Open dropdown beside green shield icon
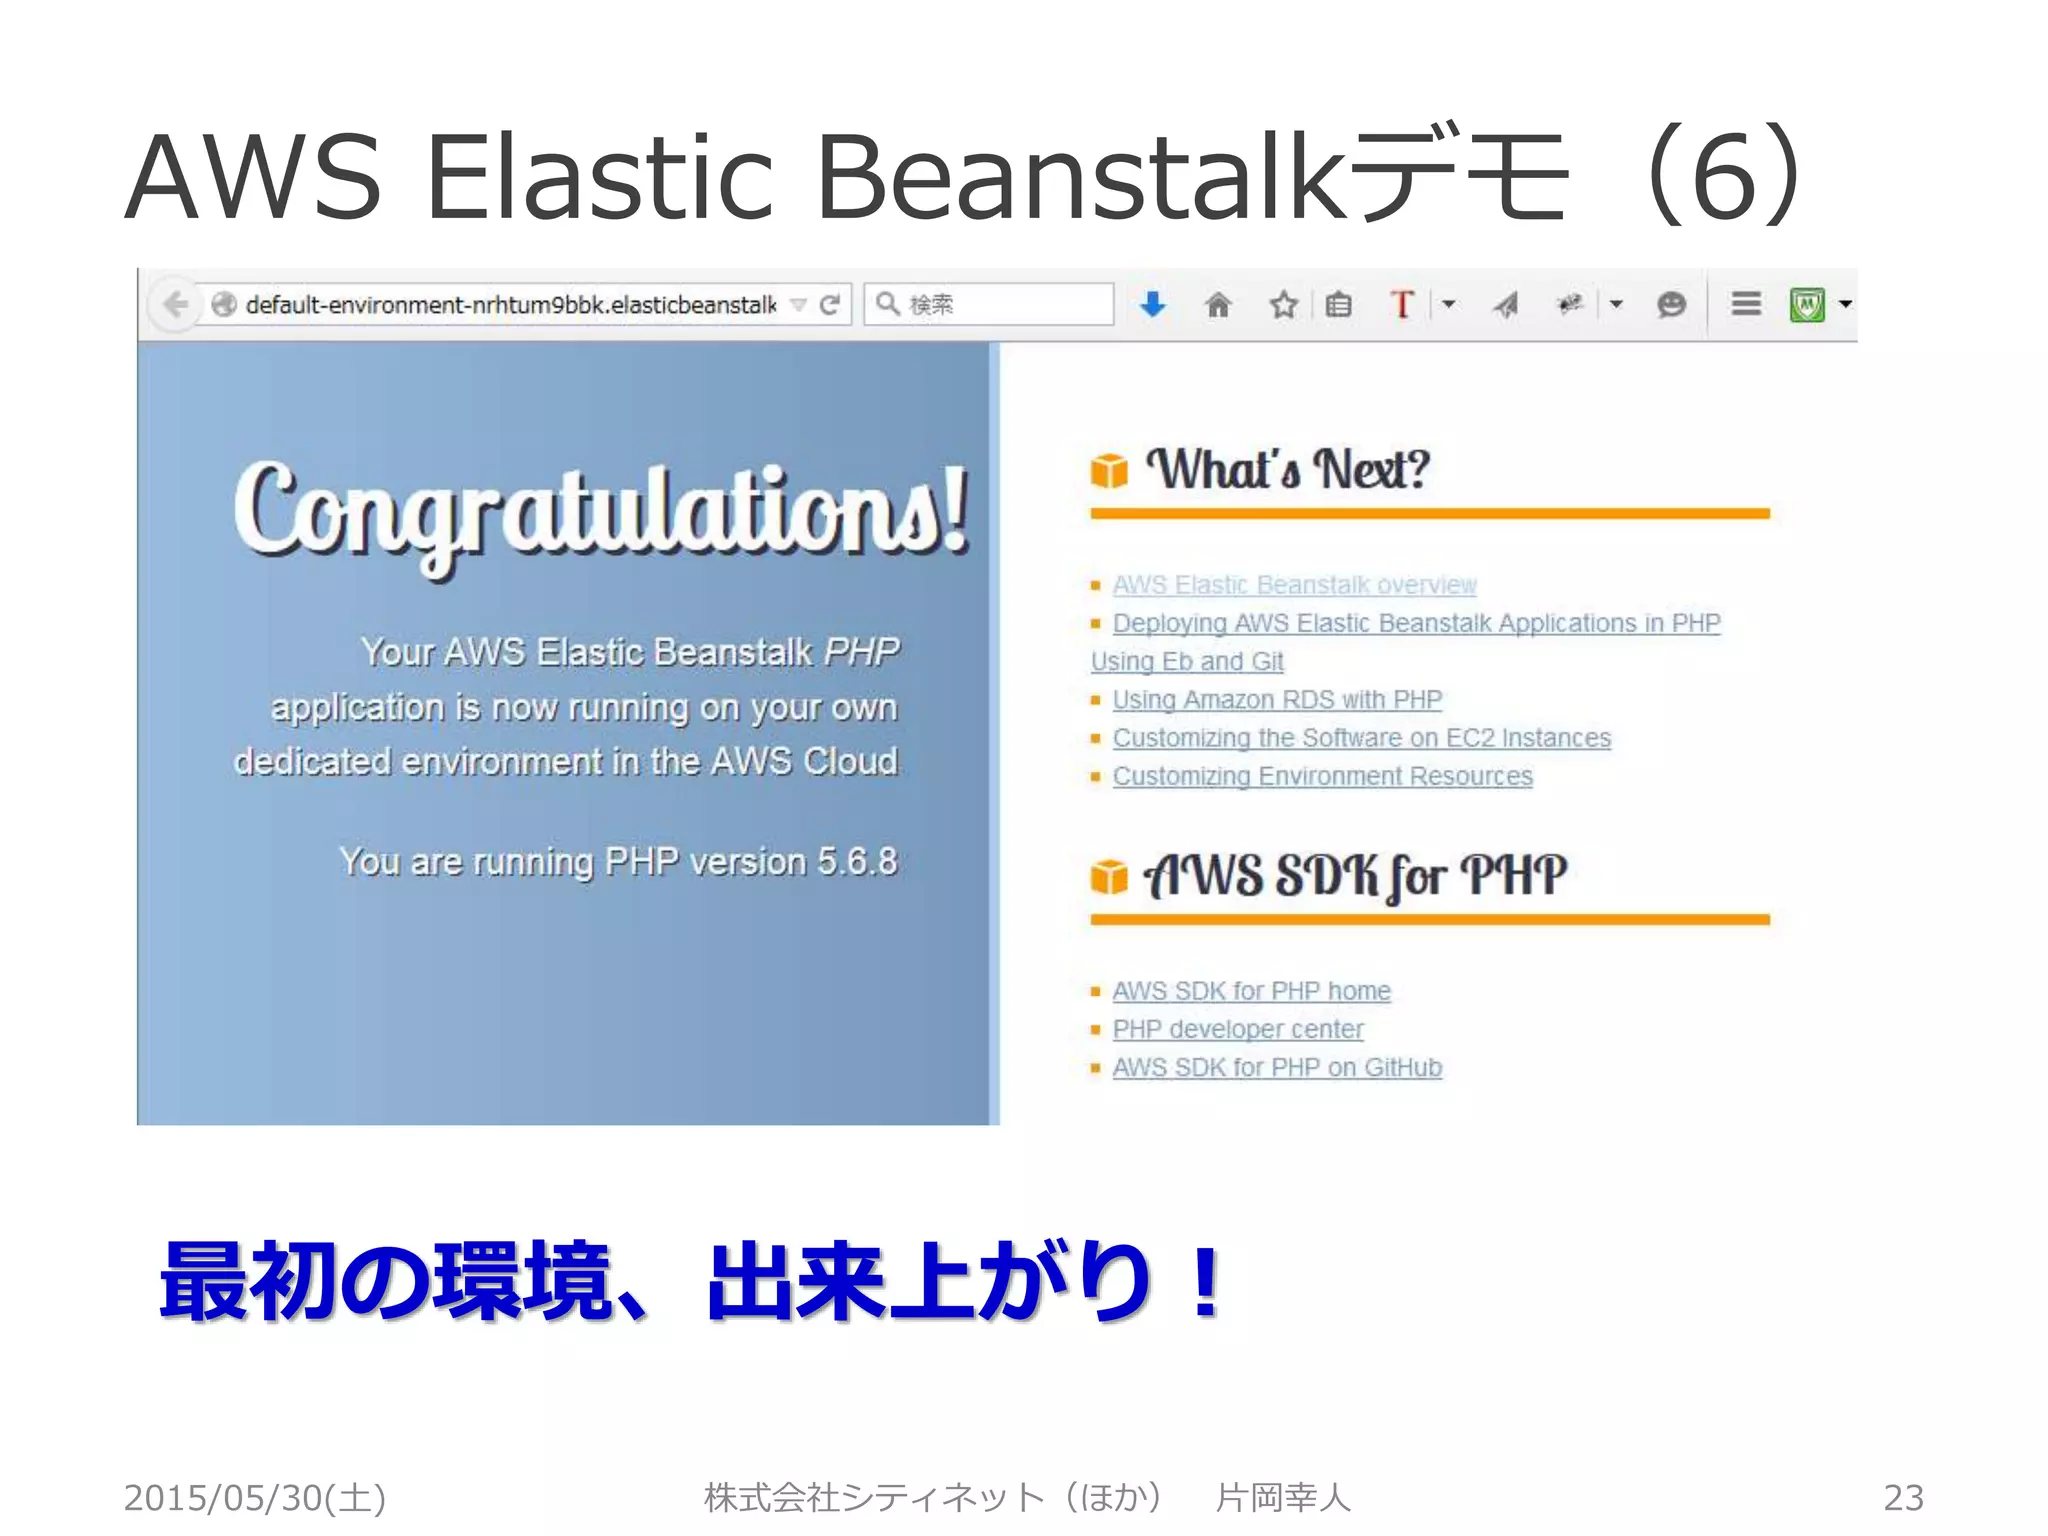Screen dimensions: 2048x1536 tap(1845, 304)
